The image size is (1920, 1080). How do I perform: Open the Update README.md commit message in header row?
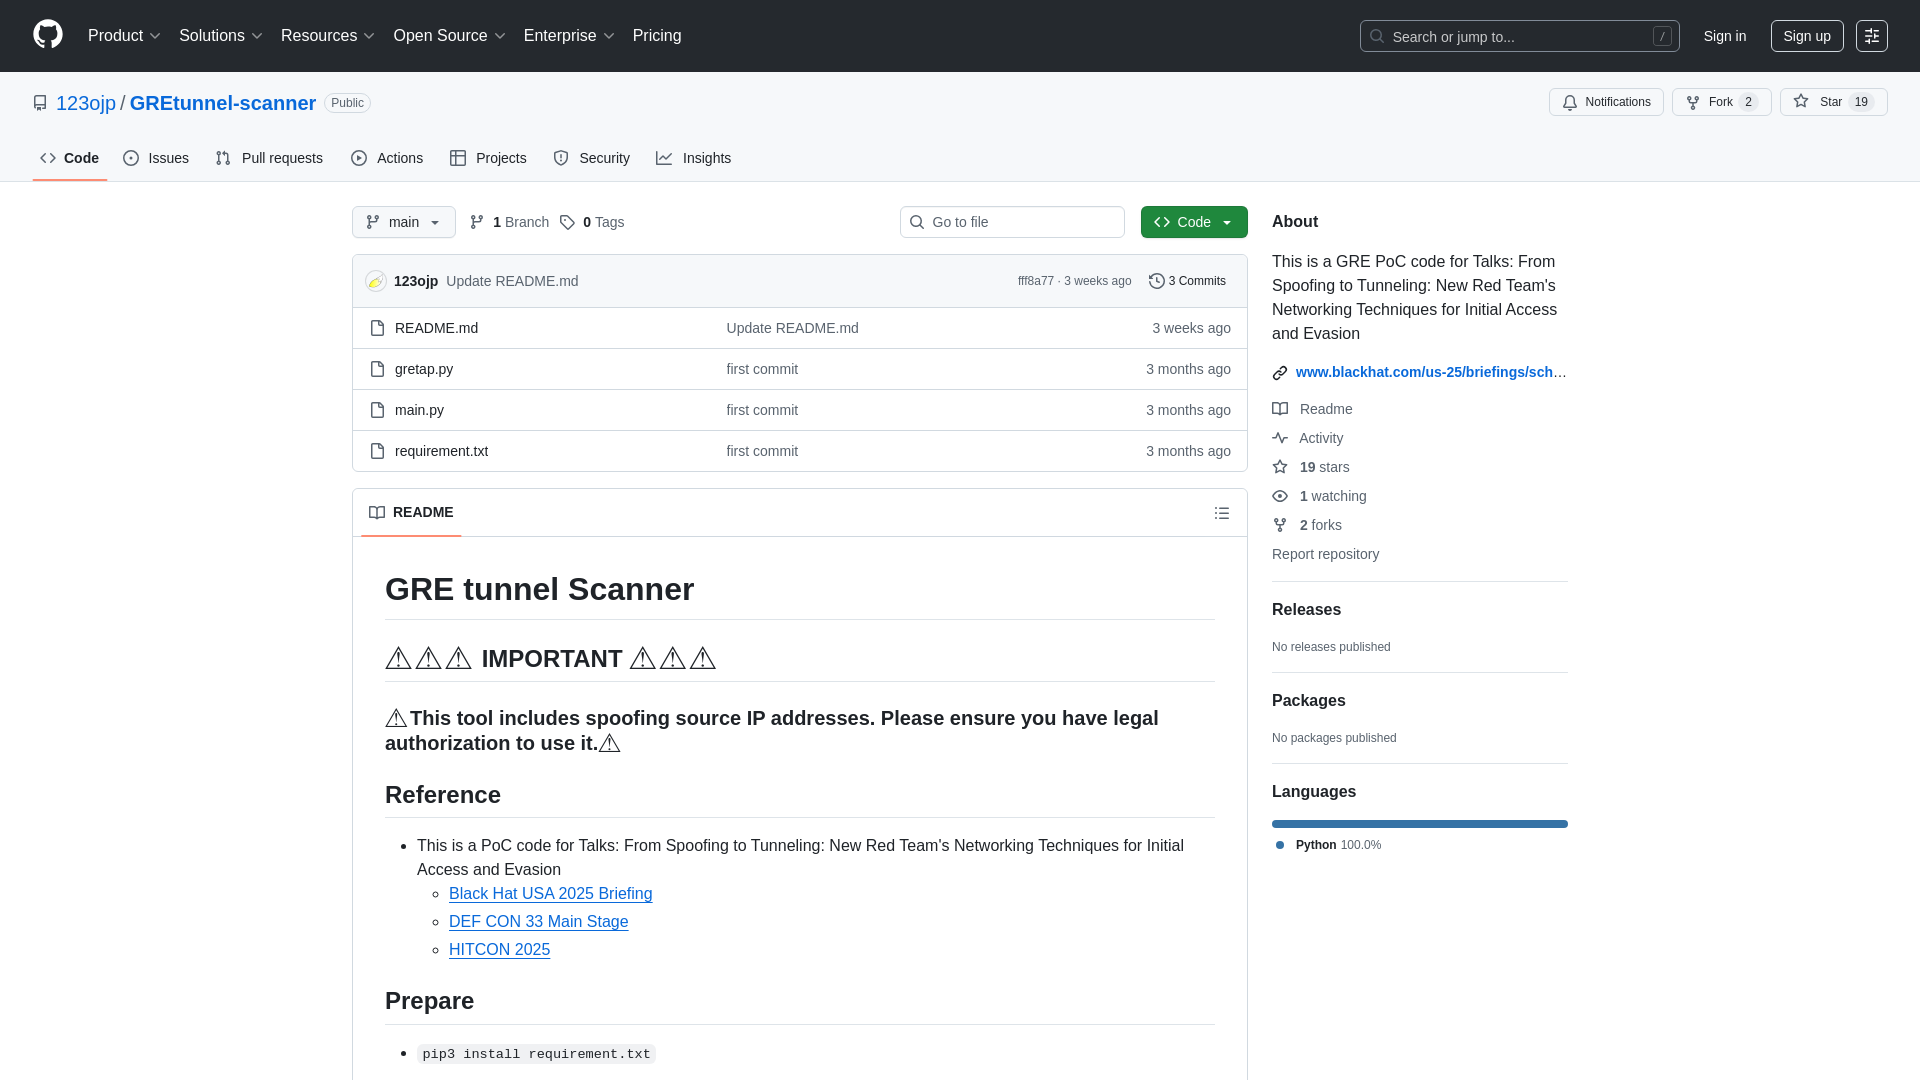pyautogui.click(x=512, y=281)
